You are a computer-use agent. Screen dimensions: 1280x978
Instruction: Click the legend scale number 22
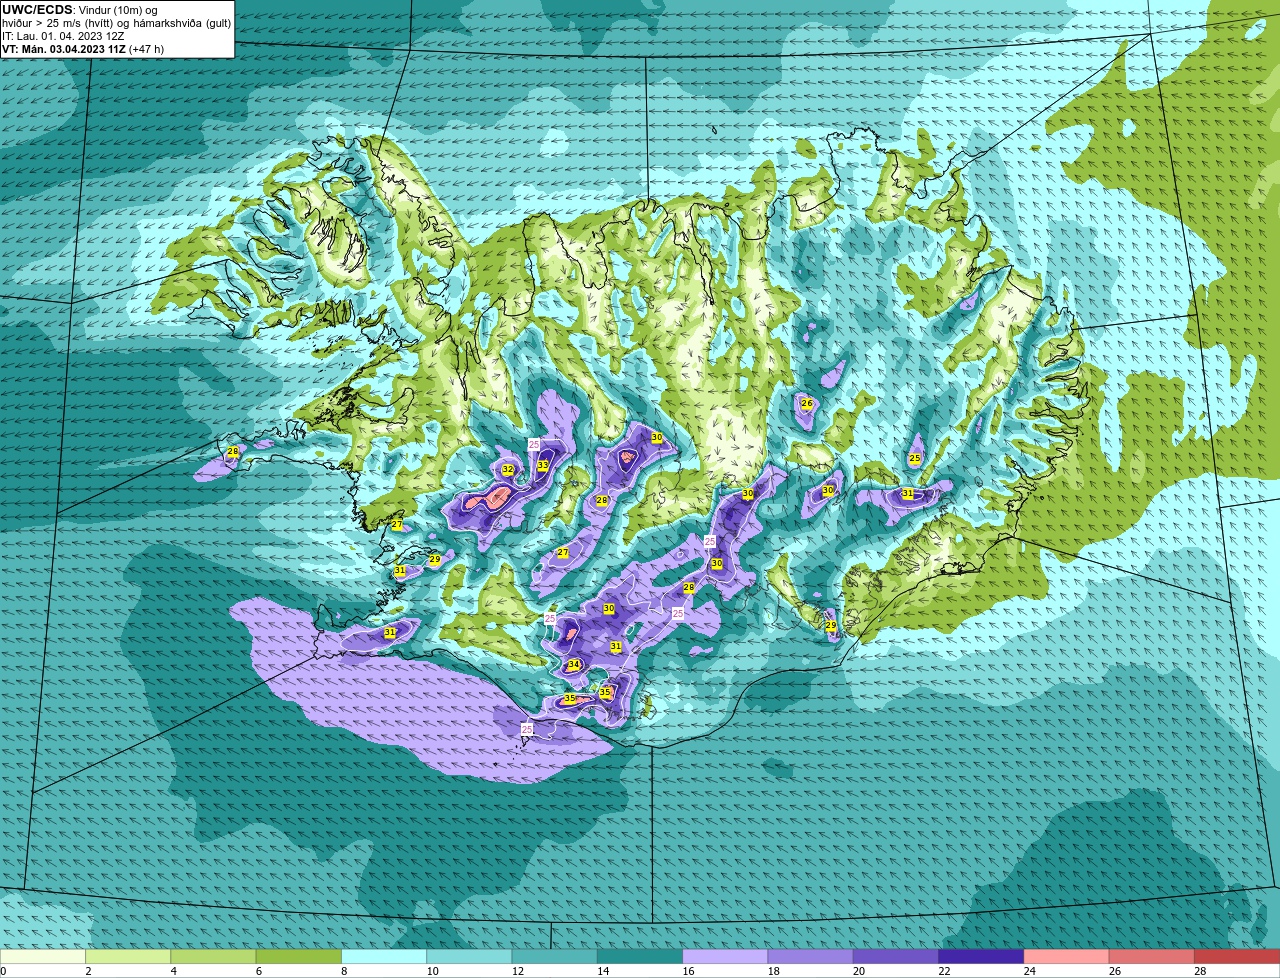943,971
